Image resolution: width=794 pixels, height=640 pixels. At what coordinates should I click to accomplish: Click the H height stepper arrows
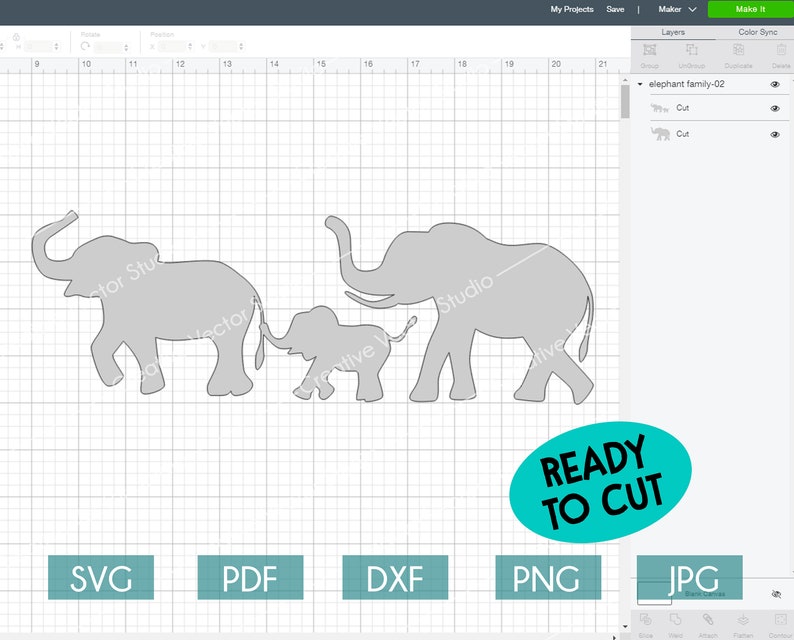click(56, 47)
